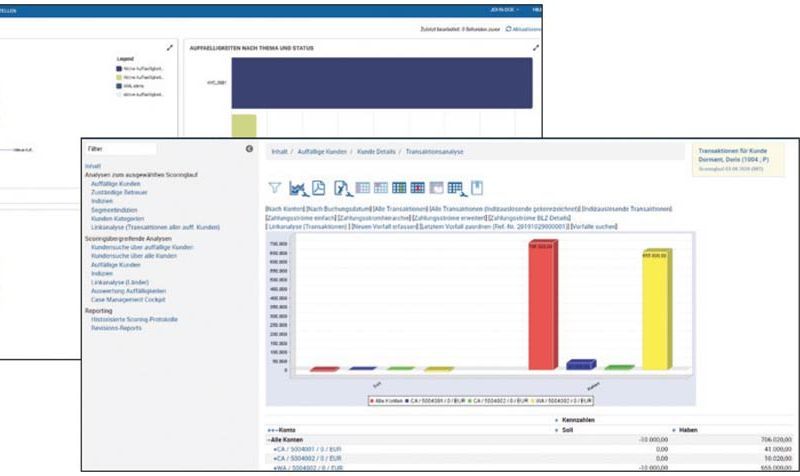
Task: Select Indizien under Analysen zum ausgewählten Scoringlauf
Action: coord(102,201)
